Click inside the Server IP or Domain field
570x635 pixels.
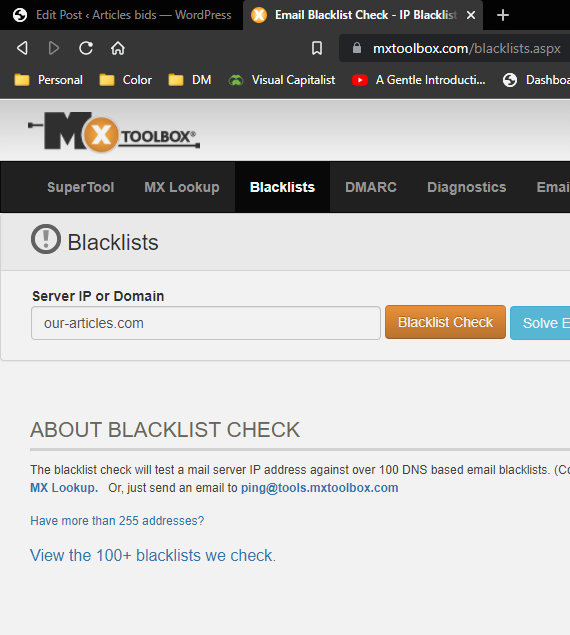click(206, 323)
